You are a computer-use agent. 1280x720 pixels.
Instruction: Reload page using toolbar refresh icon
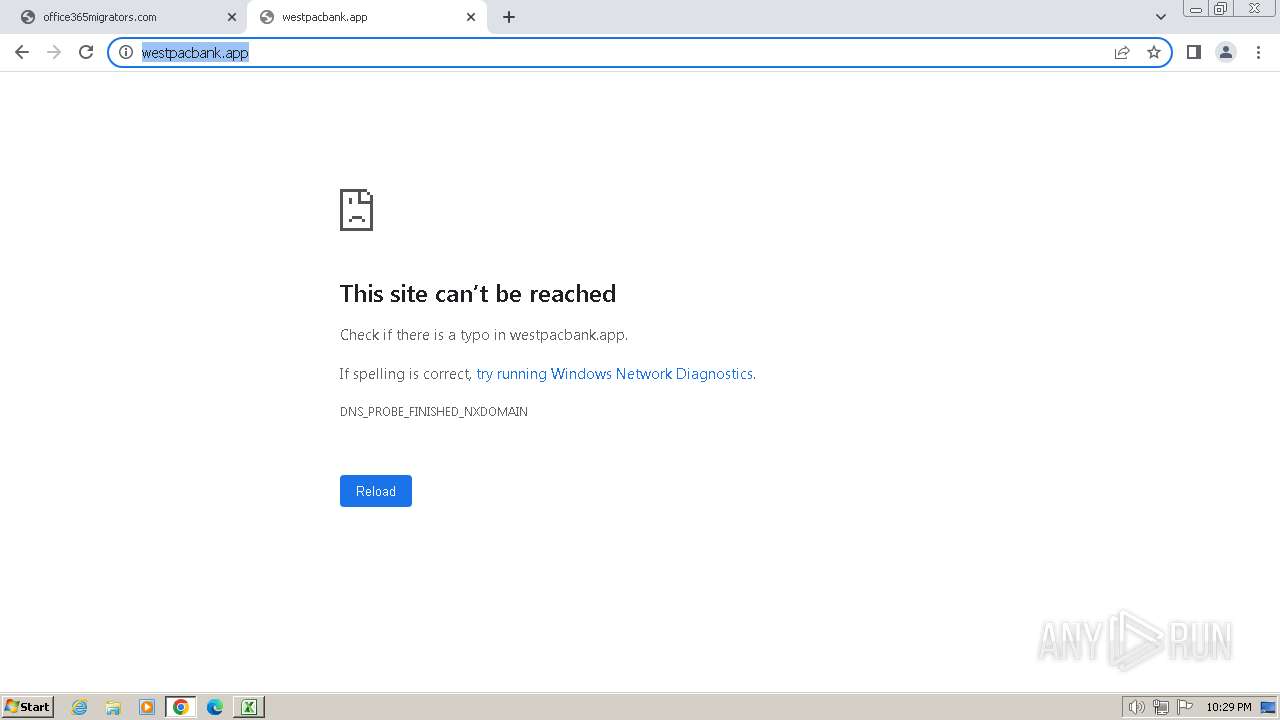86,52
